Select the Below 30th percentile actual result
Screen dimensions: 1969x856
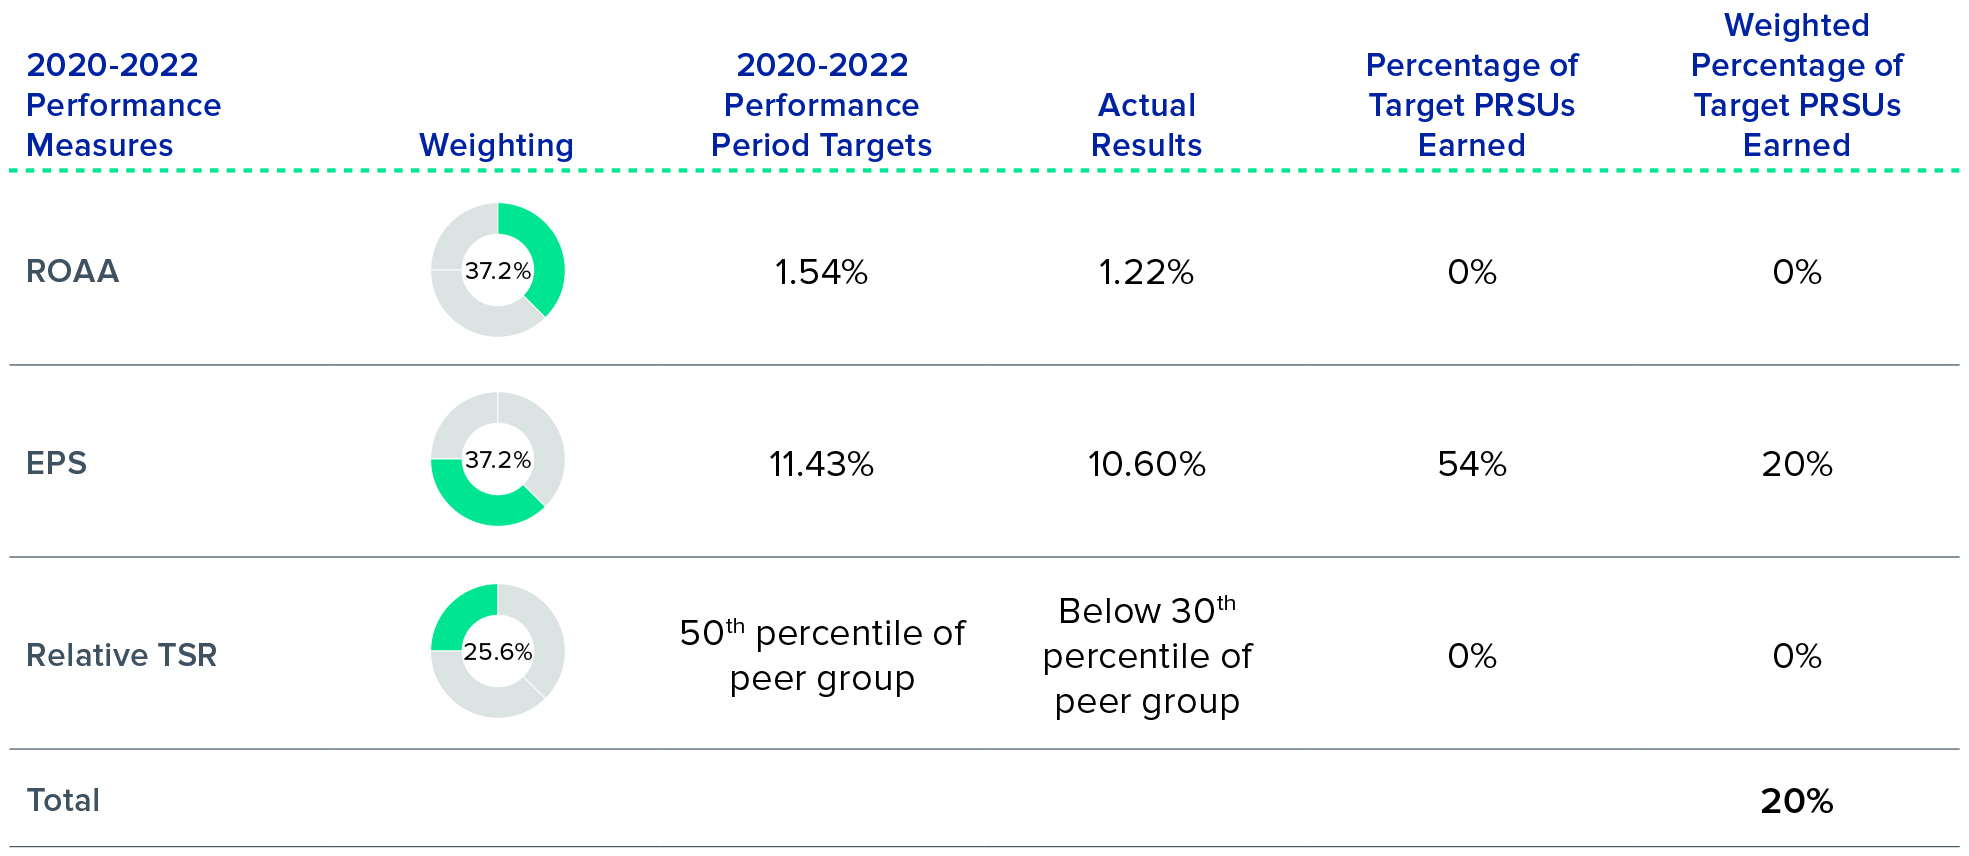pyautogui.click(x=1146, y=655)
